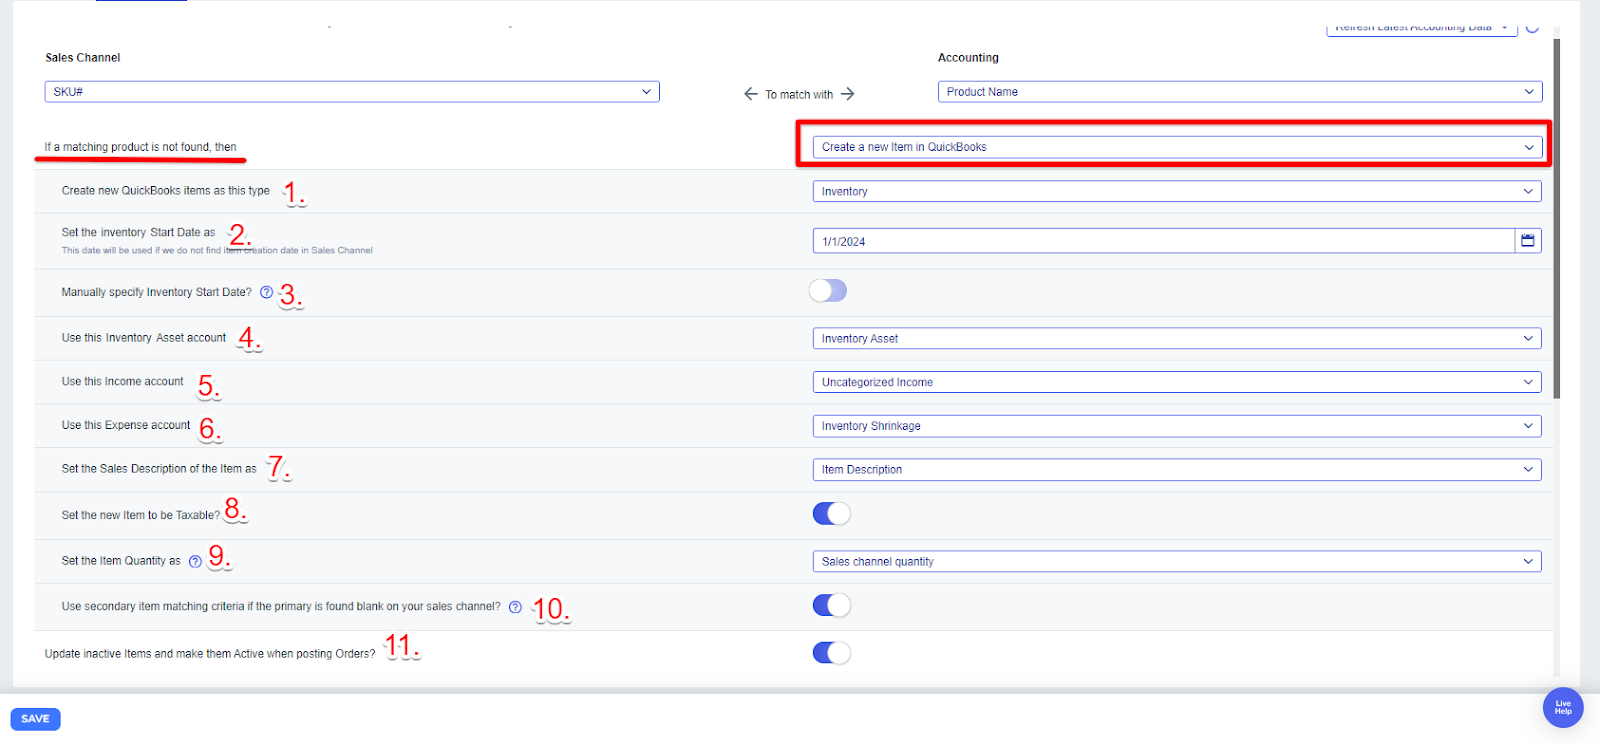Expand the Item Description dropdown
The height and width of the screenshot is (746, 1600).
1177,470
